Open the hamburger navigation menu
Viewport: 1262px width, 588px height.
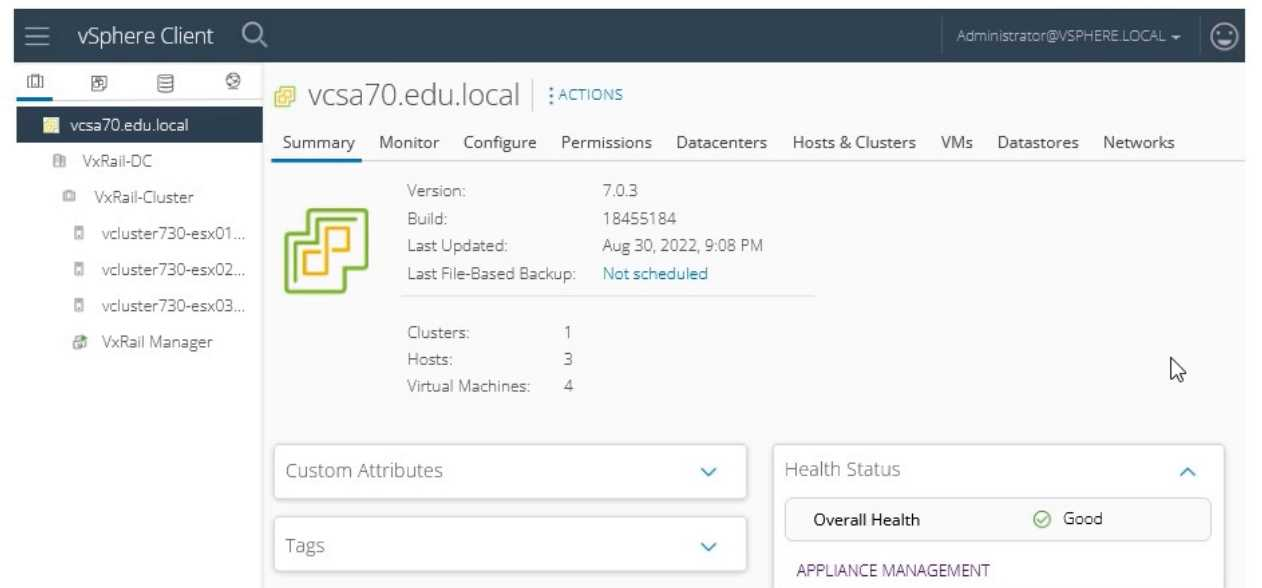pos(37,36)
